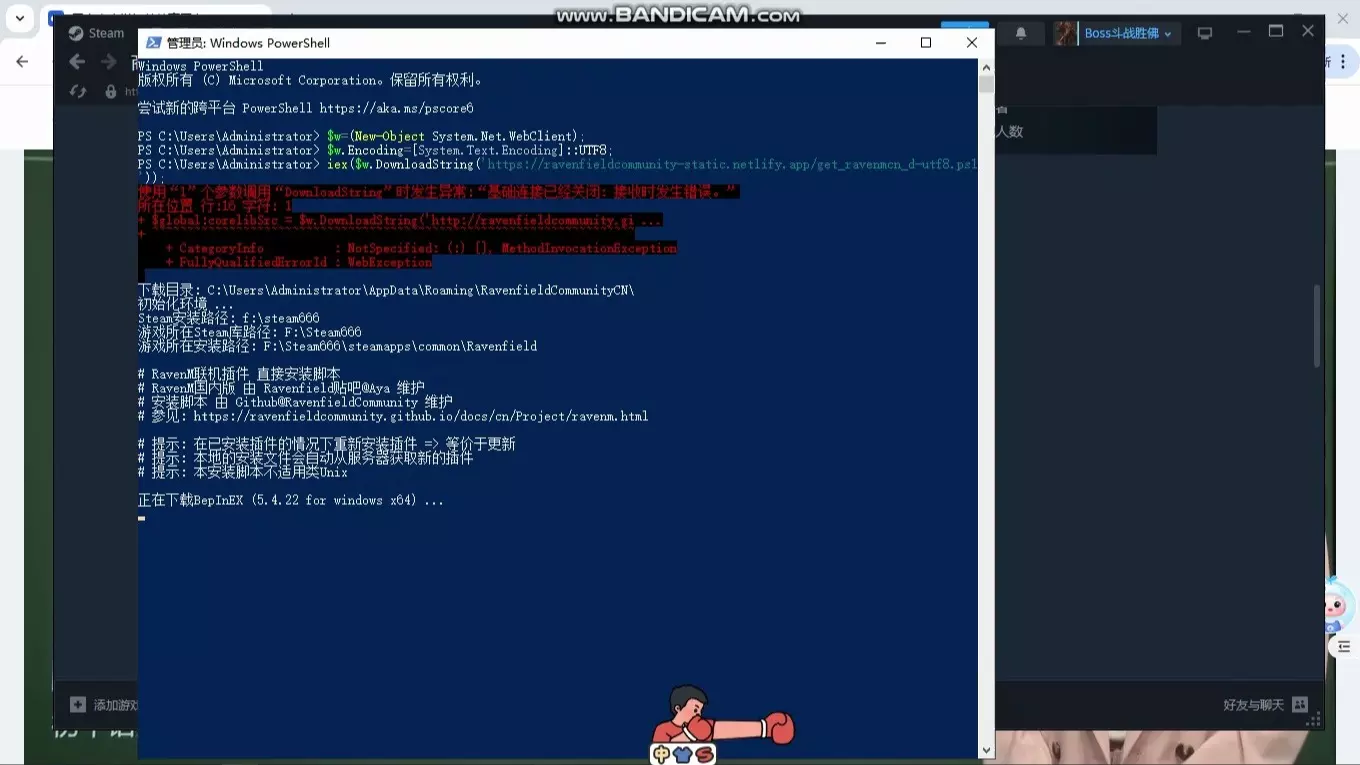Maximize the Steam window

click(x=1276, y=32)
